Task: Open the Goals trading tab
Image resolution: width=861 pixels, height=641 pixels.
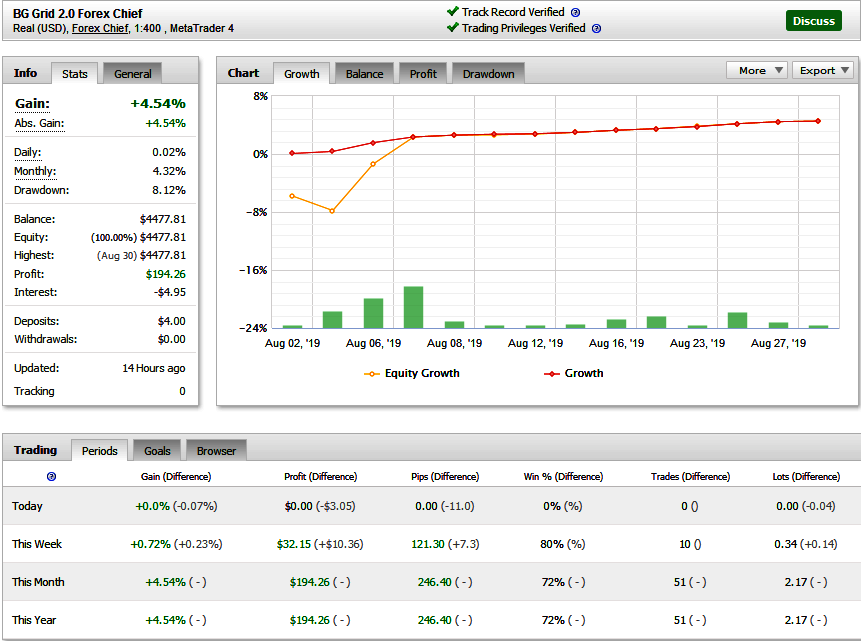Action: (x=157, y=451)
